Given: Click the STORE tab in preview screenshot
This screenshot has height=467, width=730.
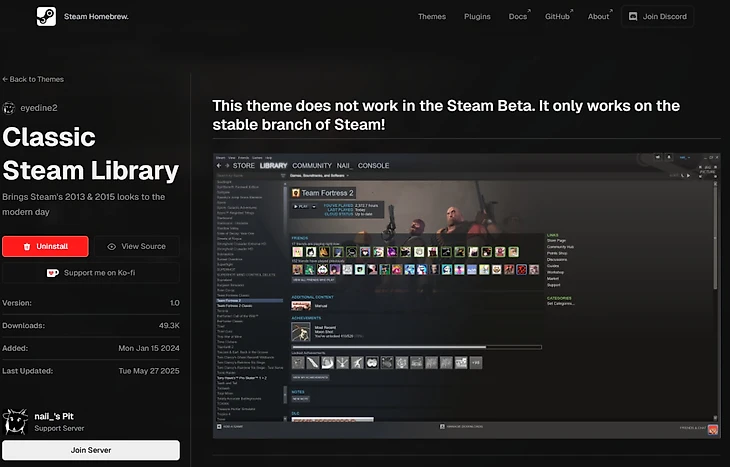Looking at the screenshot, I should [243, 166].
